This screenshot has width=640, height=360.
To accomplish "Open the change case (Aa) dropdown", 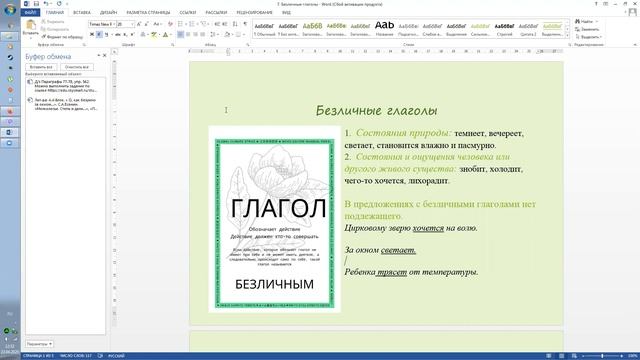I will pos(157,24).
